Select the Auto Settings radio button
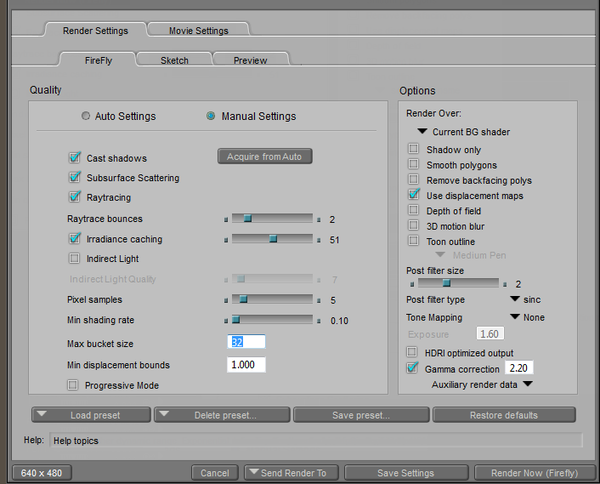 click(87, 116)
